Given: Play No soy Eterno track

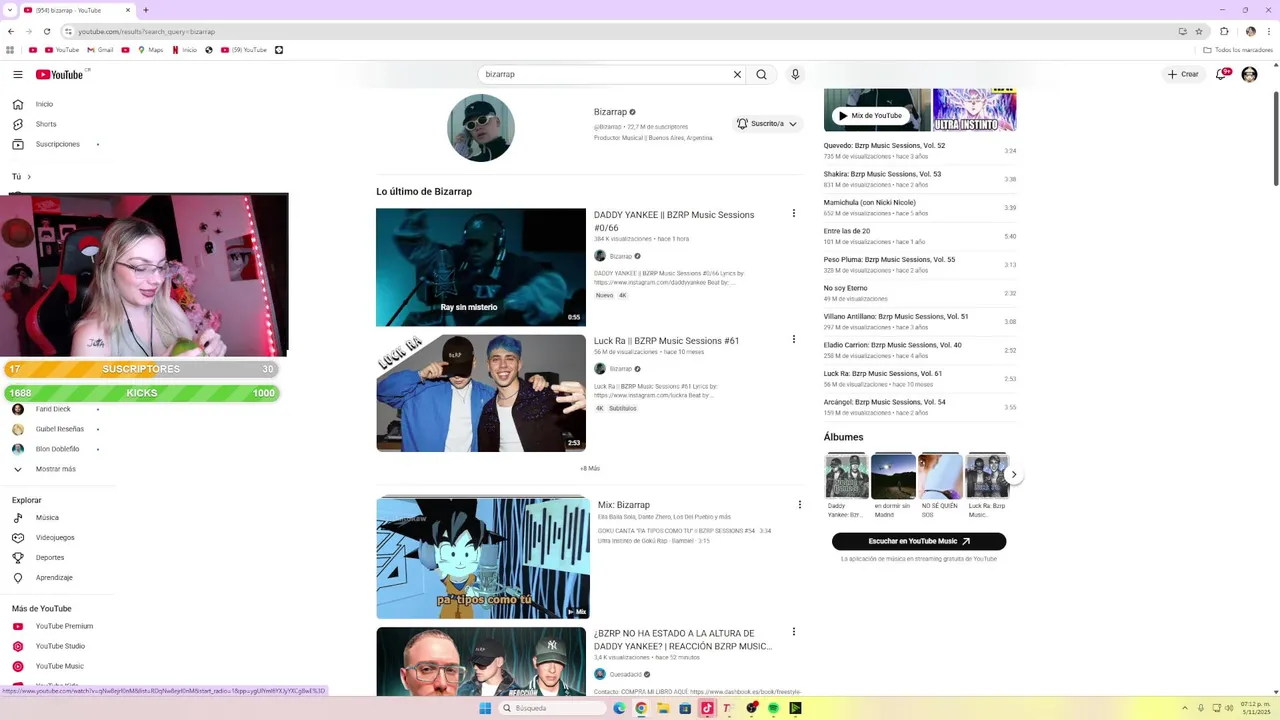Looking at the screenshot, I should (920, 293).
